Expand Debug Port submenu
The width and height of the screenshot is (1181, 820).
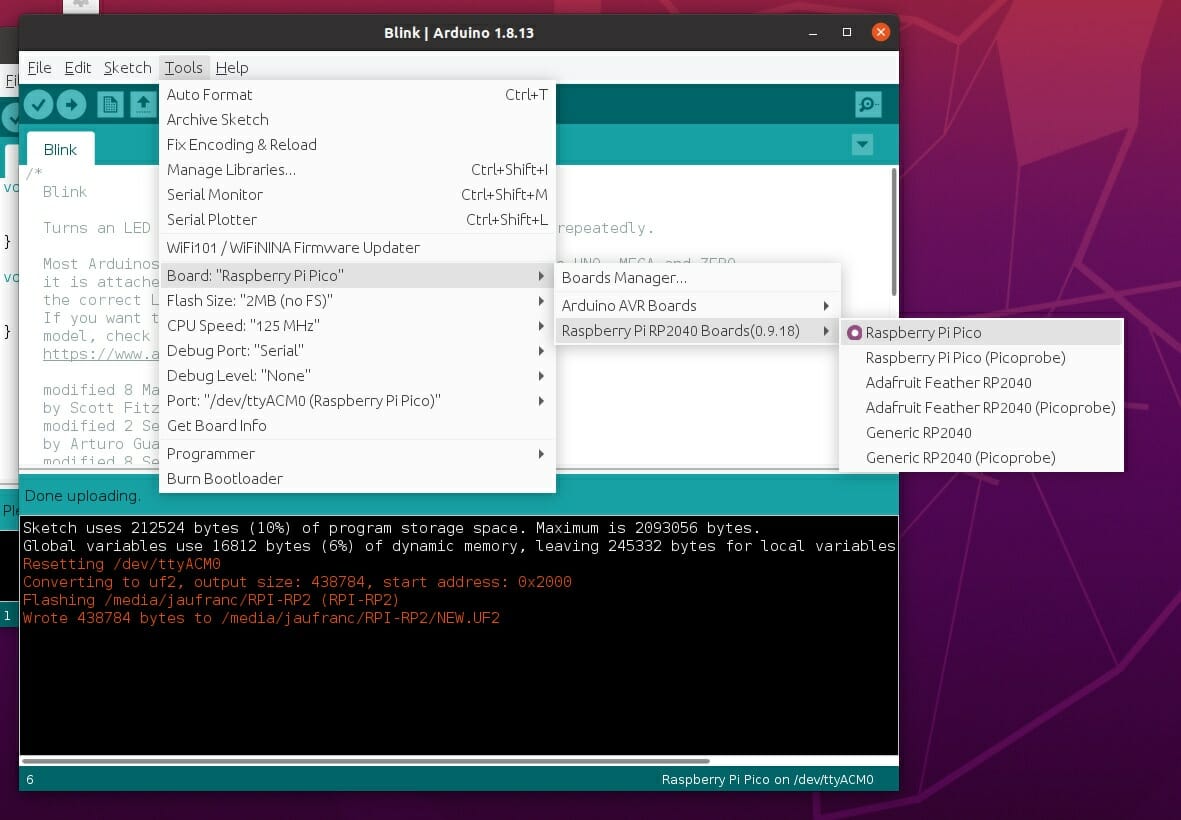point(357,351)
